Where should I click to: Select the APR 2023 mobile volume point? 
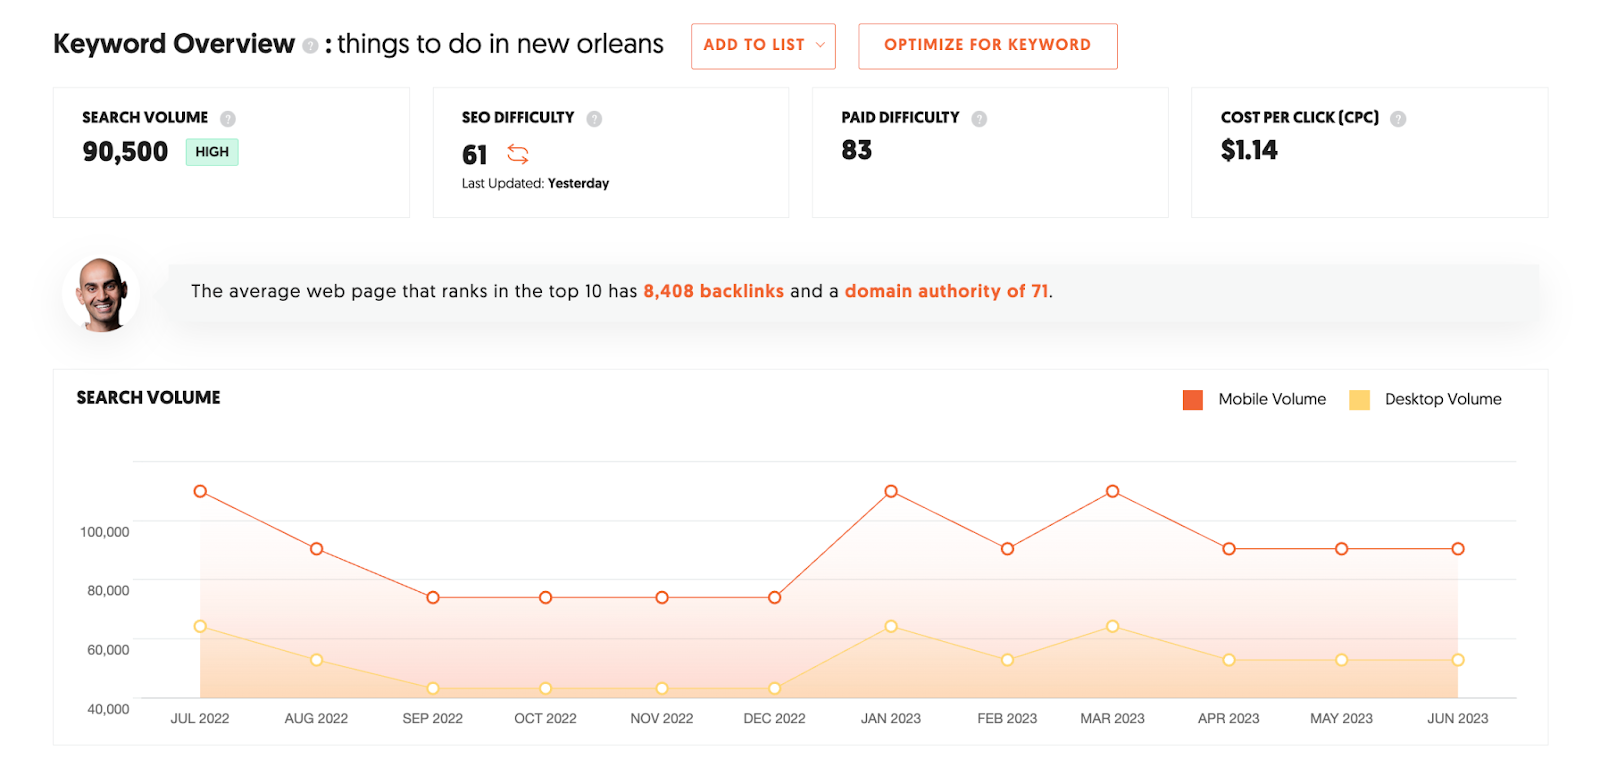(x=1229, y=549)
